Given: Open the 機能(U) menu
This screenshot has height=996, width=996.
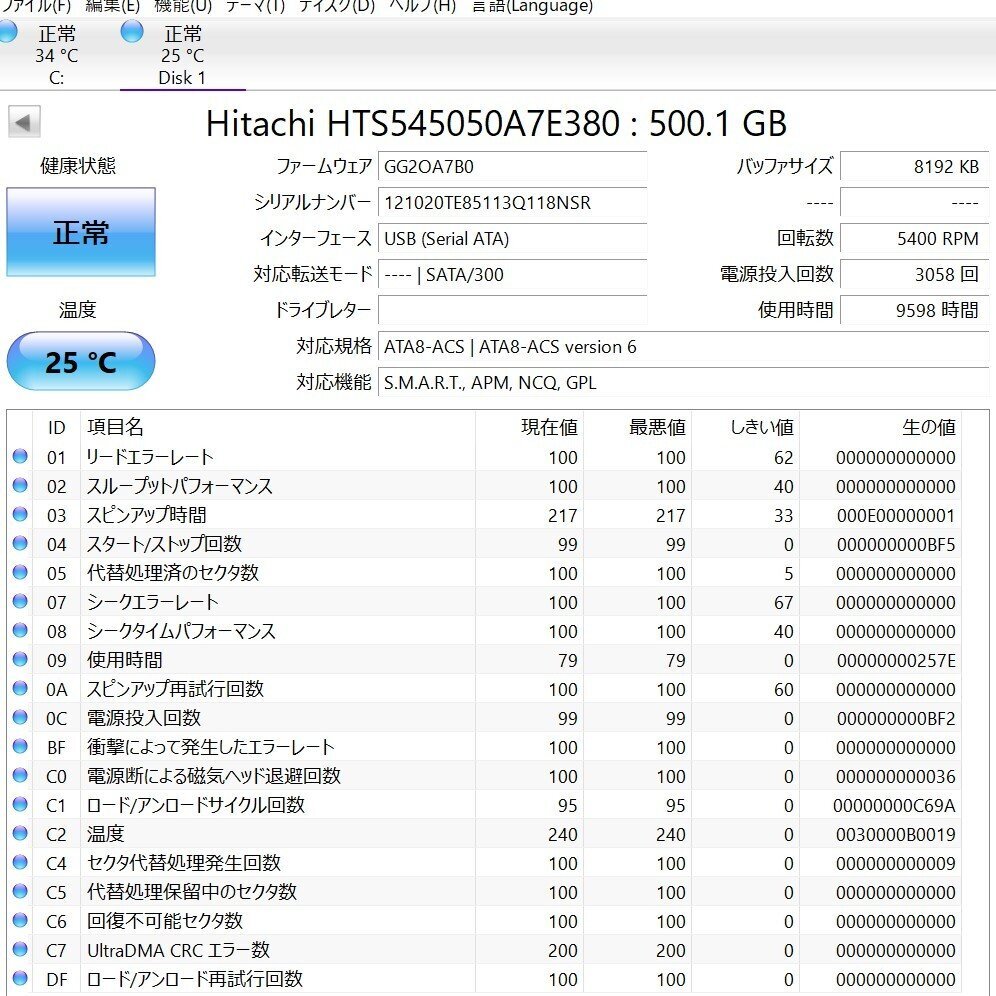Looking at the screenshot, I should [183, 6].
